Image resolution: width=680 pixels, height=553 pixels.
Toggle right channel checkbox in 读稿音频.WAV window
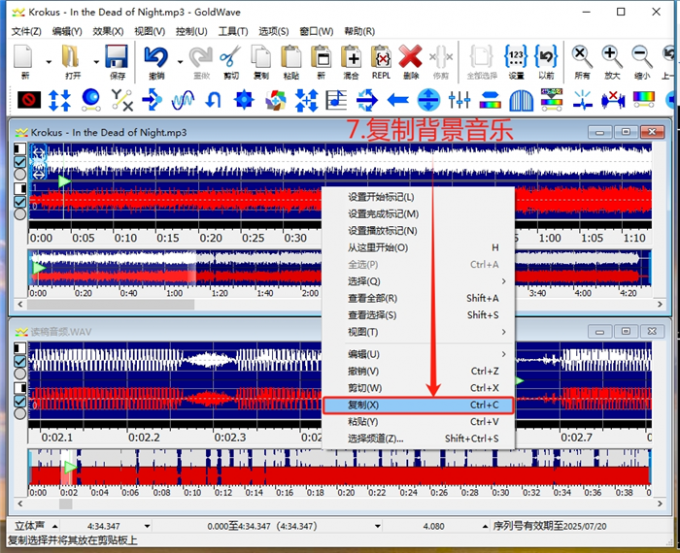pos(20,401)
